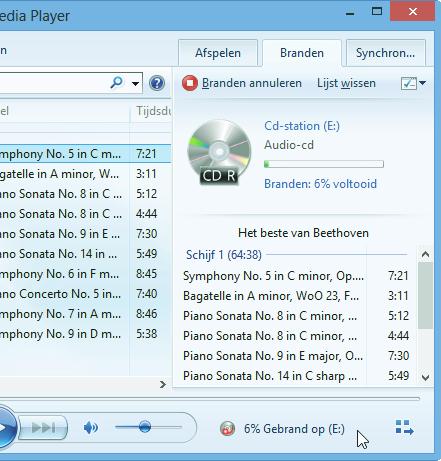The width and height of the screenshot is (441, 461).
Task: Select library Symphony No. 6 in F row
Action: coord(85,274)
